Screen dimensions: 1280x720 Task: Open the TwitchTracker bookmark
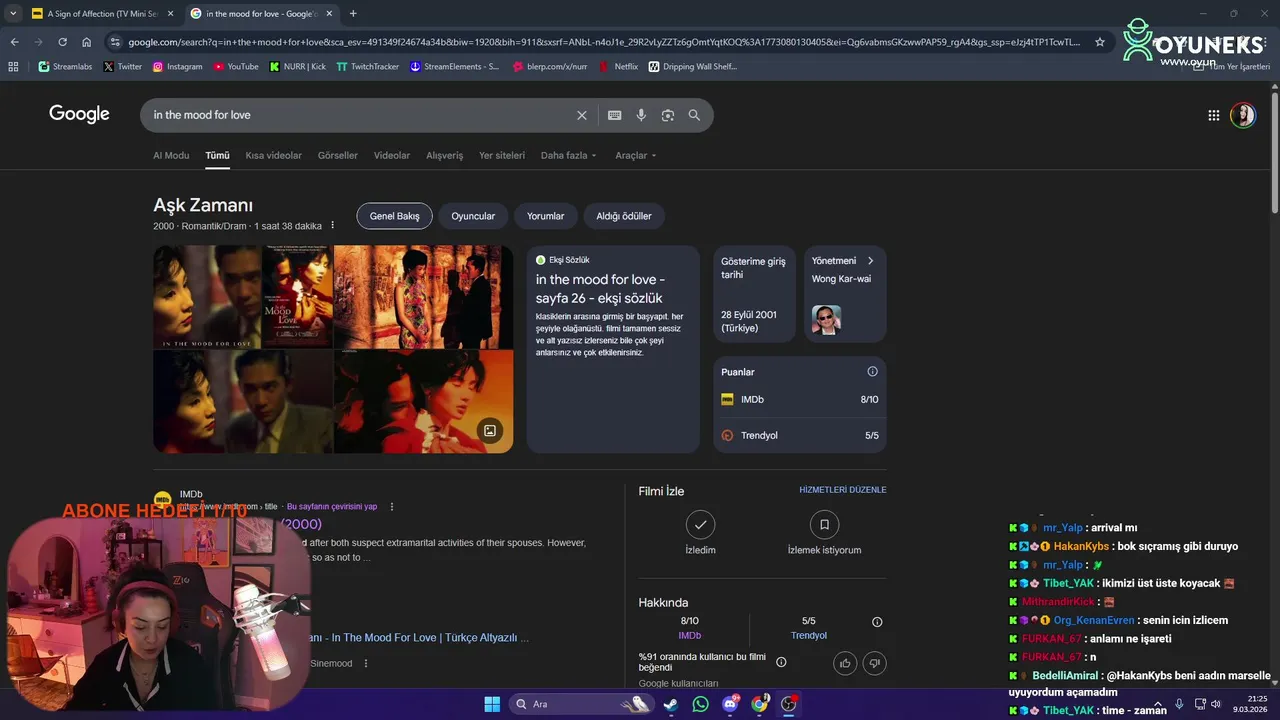368,66
